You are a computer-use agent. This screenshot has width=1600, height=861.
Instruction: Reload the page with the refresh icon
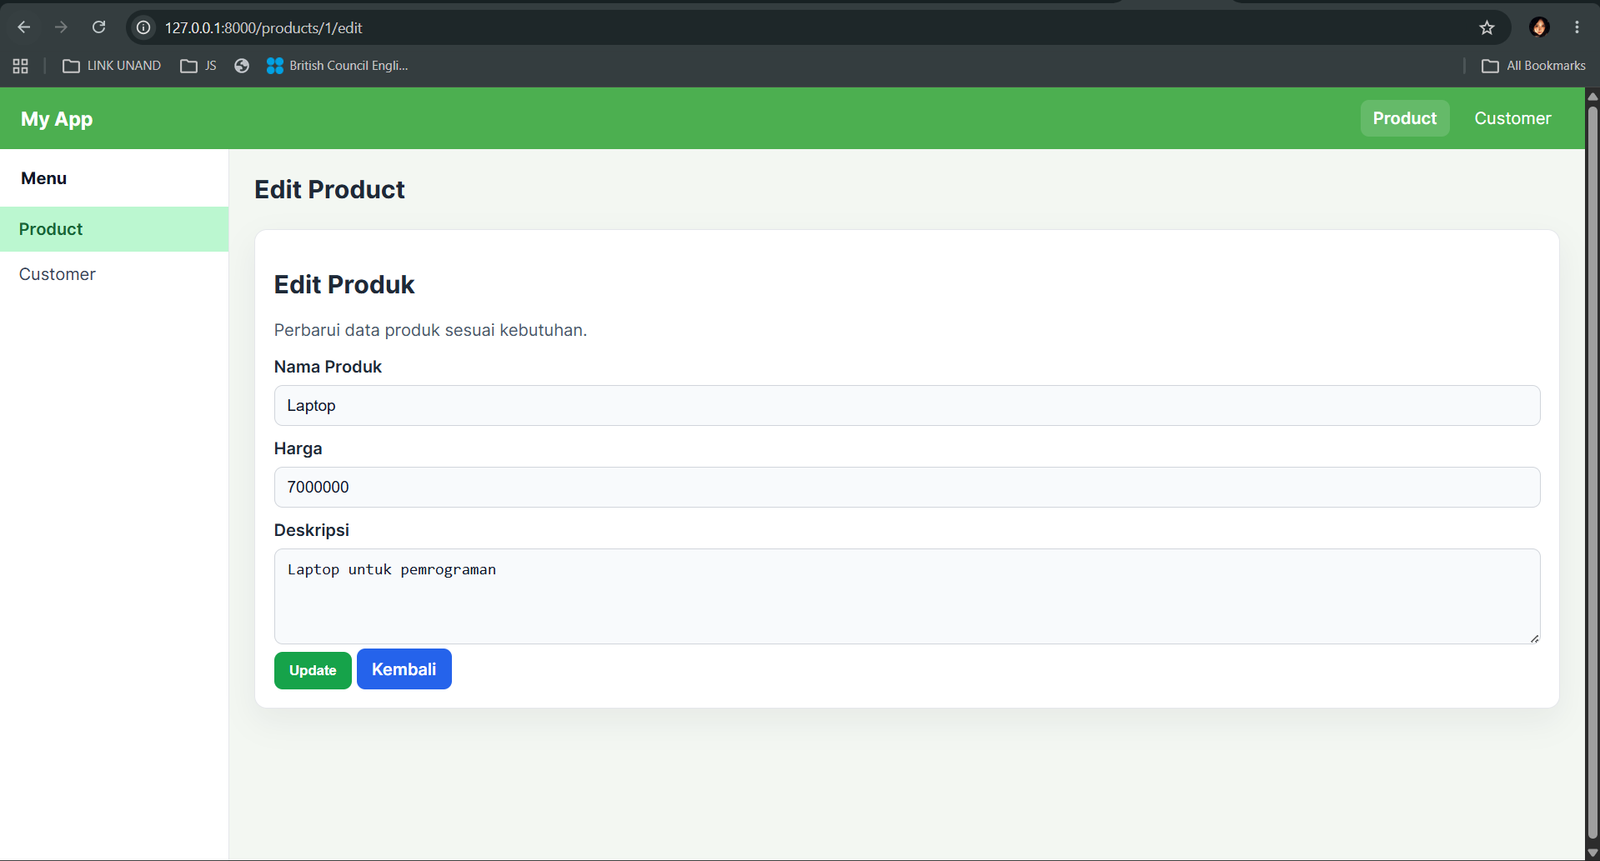(x=99, y=27)
